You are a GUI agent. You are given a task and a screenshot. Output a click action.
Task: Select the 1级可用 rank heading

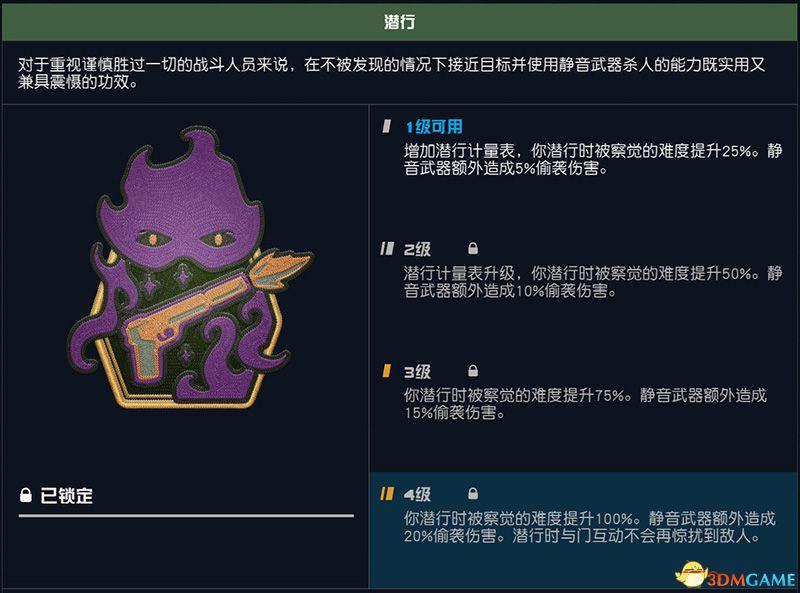[x=434, y=127]
